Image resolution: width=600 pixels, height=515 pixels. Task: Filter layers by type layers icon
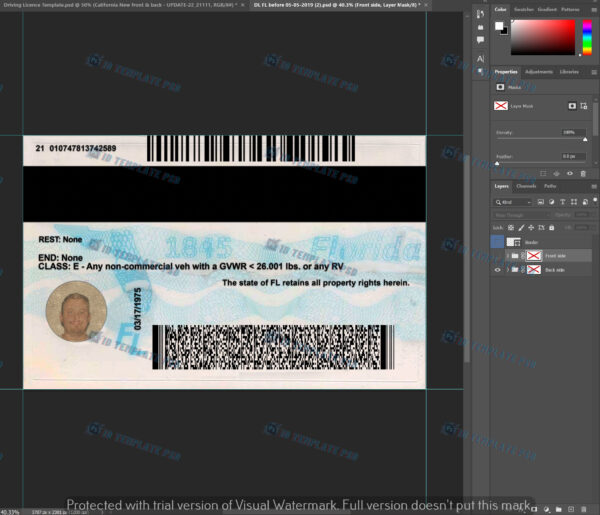pyautogui.click(x=562, y=202)
